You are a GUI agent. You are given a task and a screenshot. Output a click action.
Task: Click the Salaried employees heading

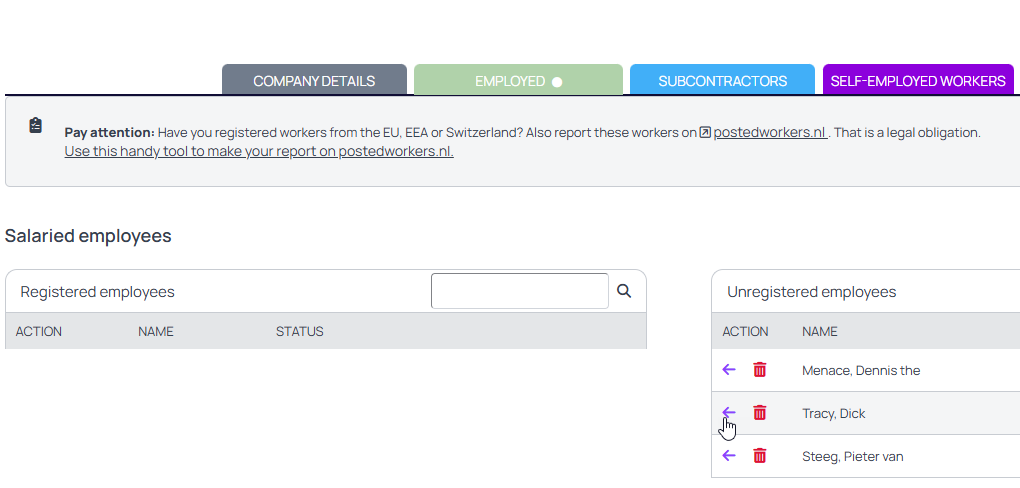[88, 236]
